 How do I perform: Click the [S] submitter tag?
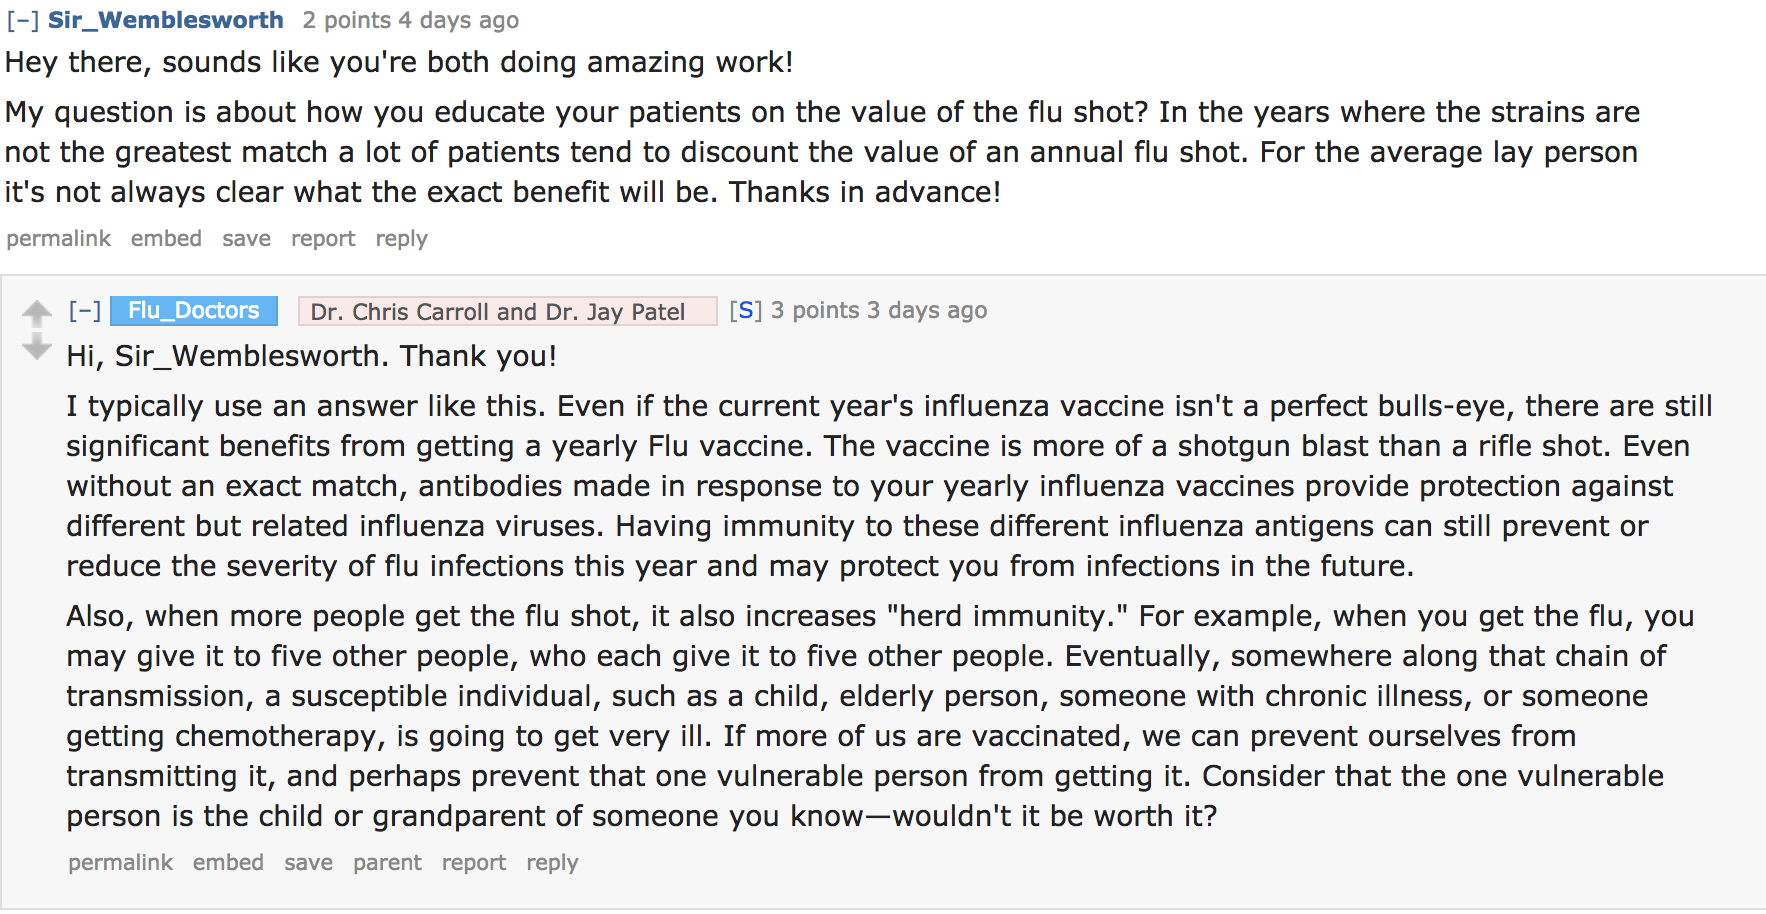(x=745, y=310)
